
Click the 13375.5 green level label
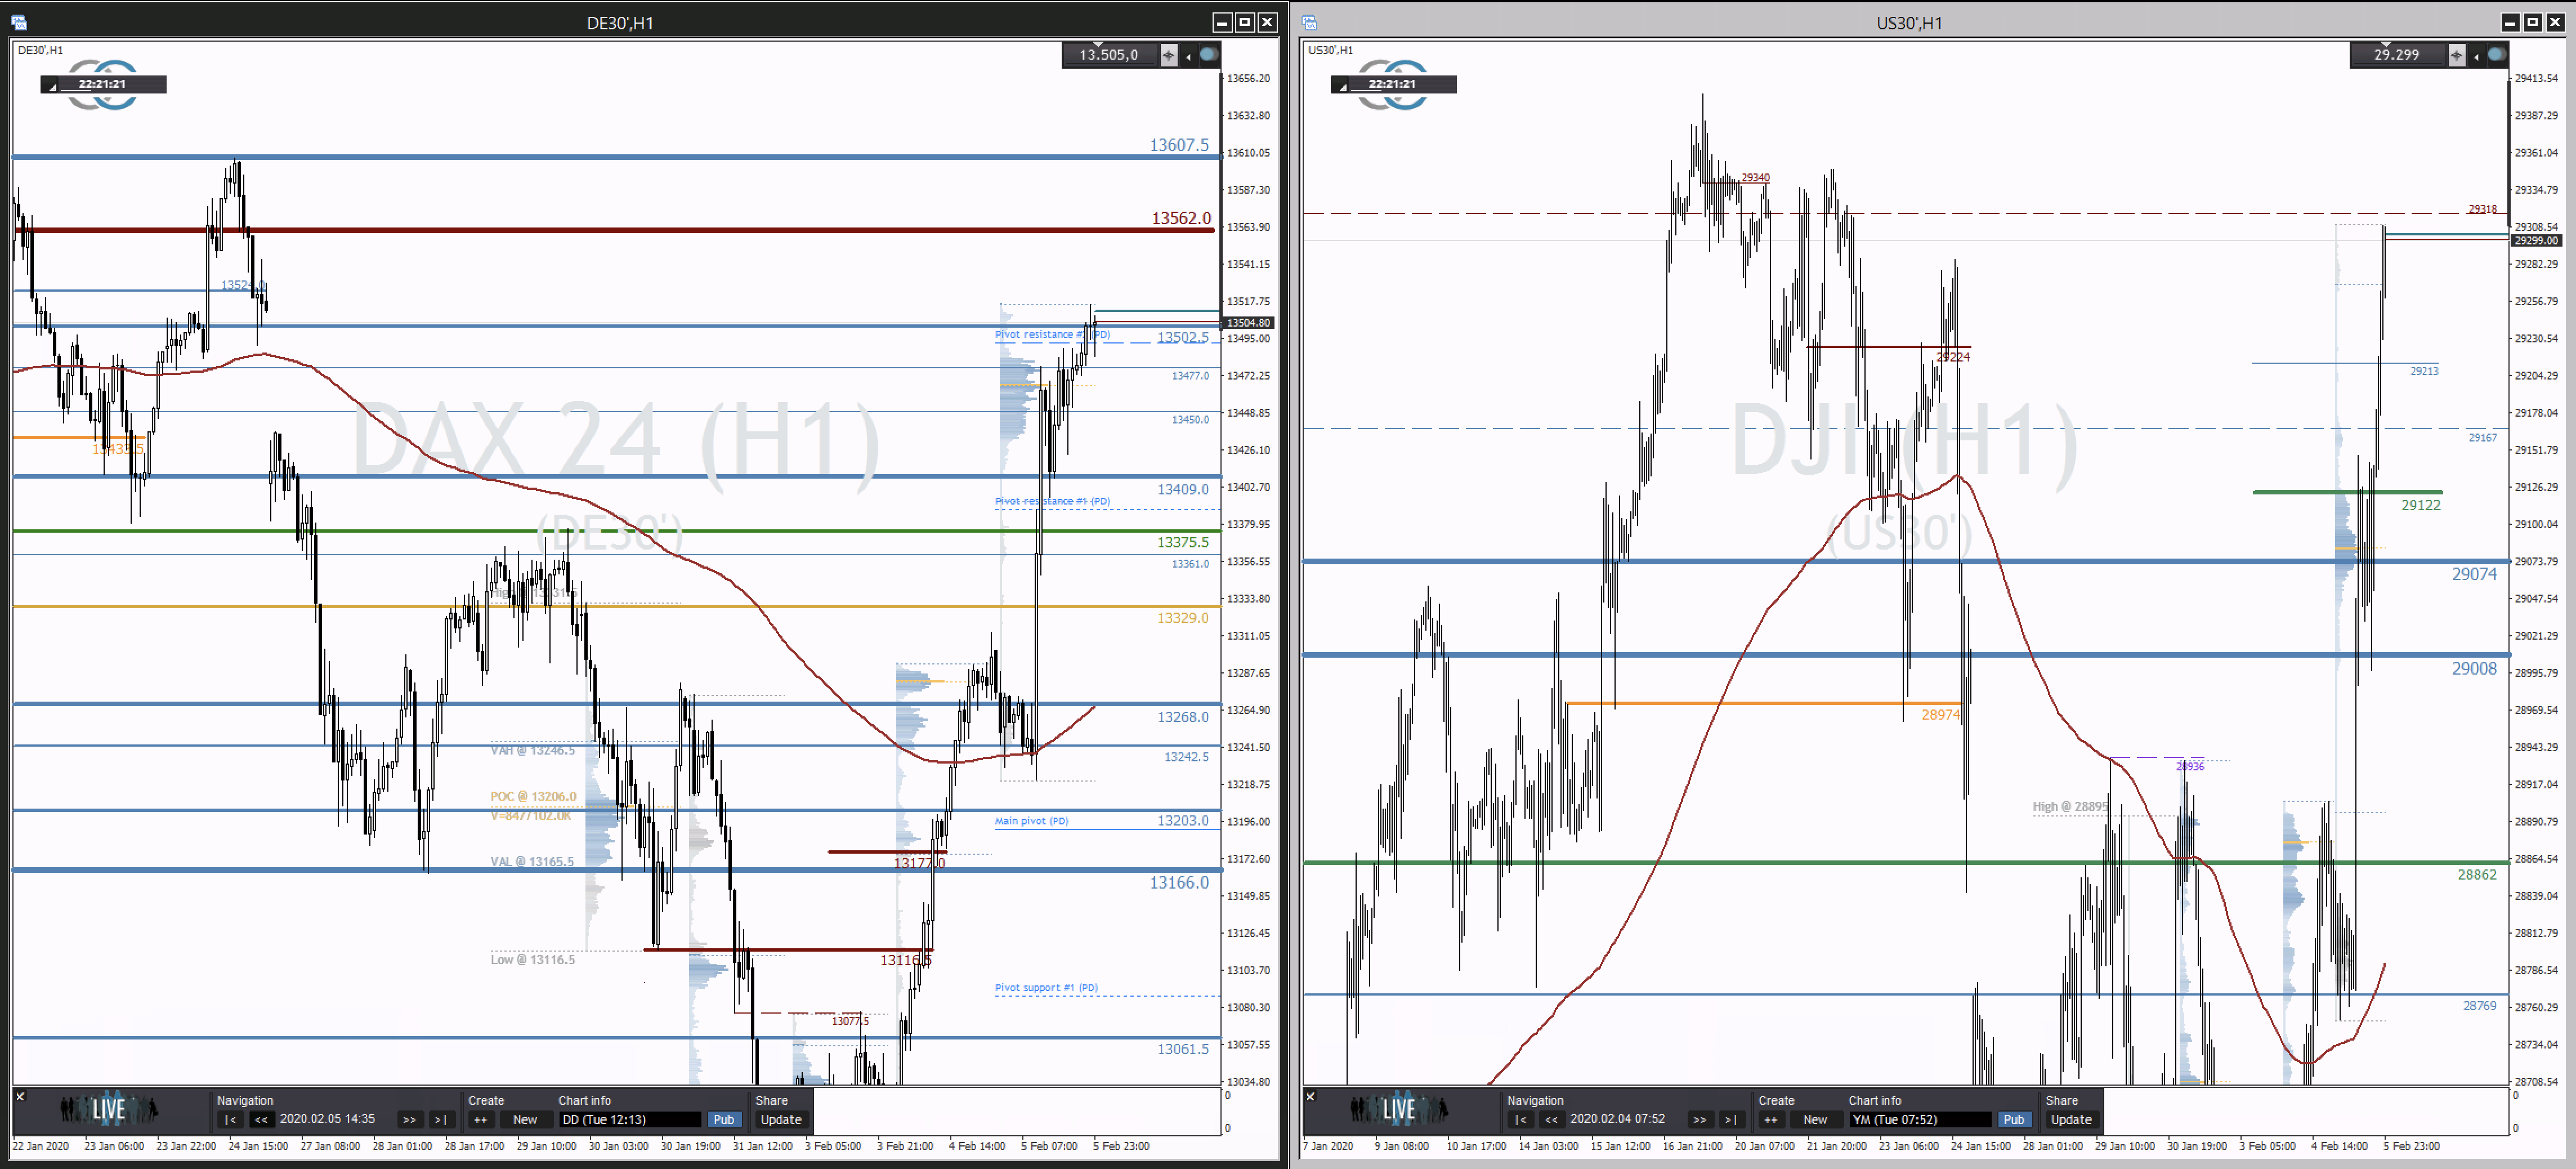[x=1183, y=542]
